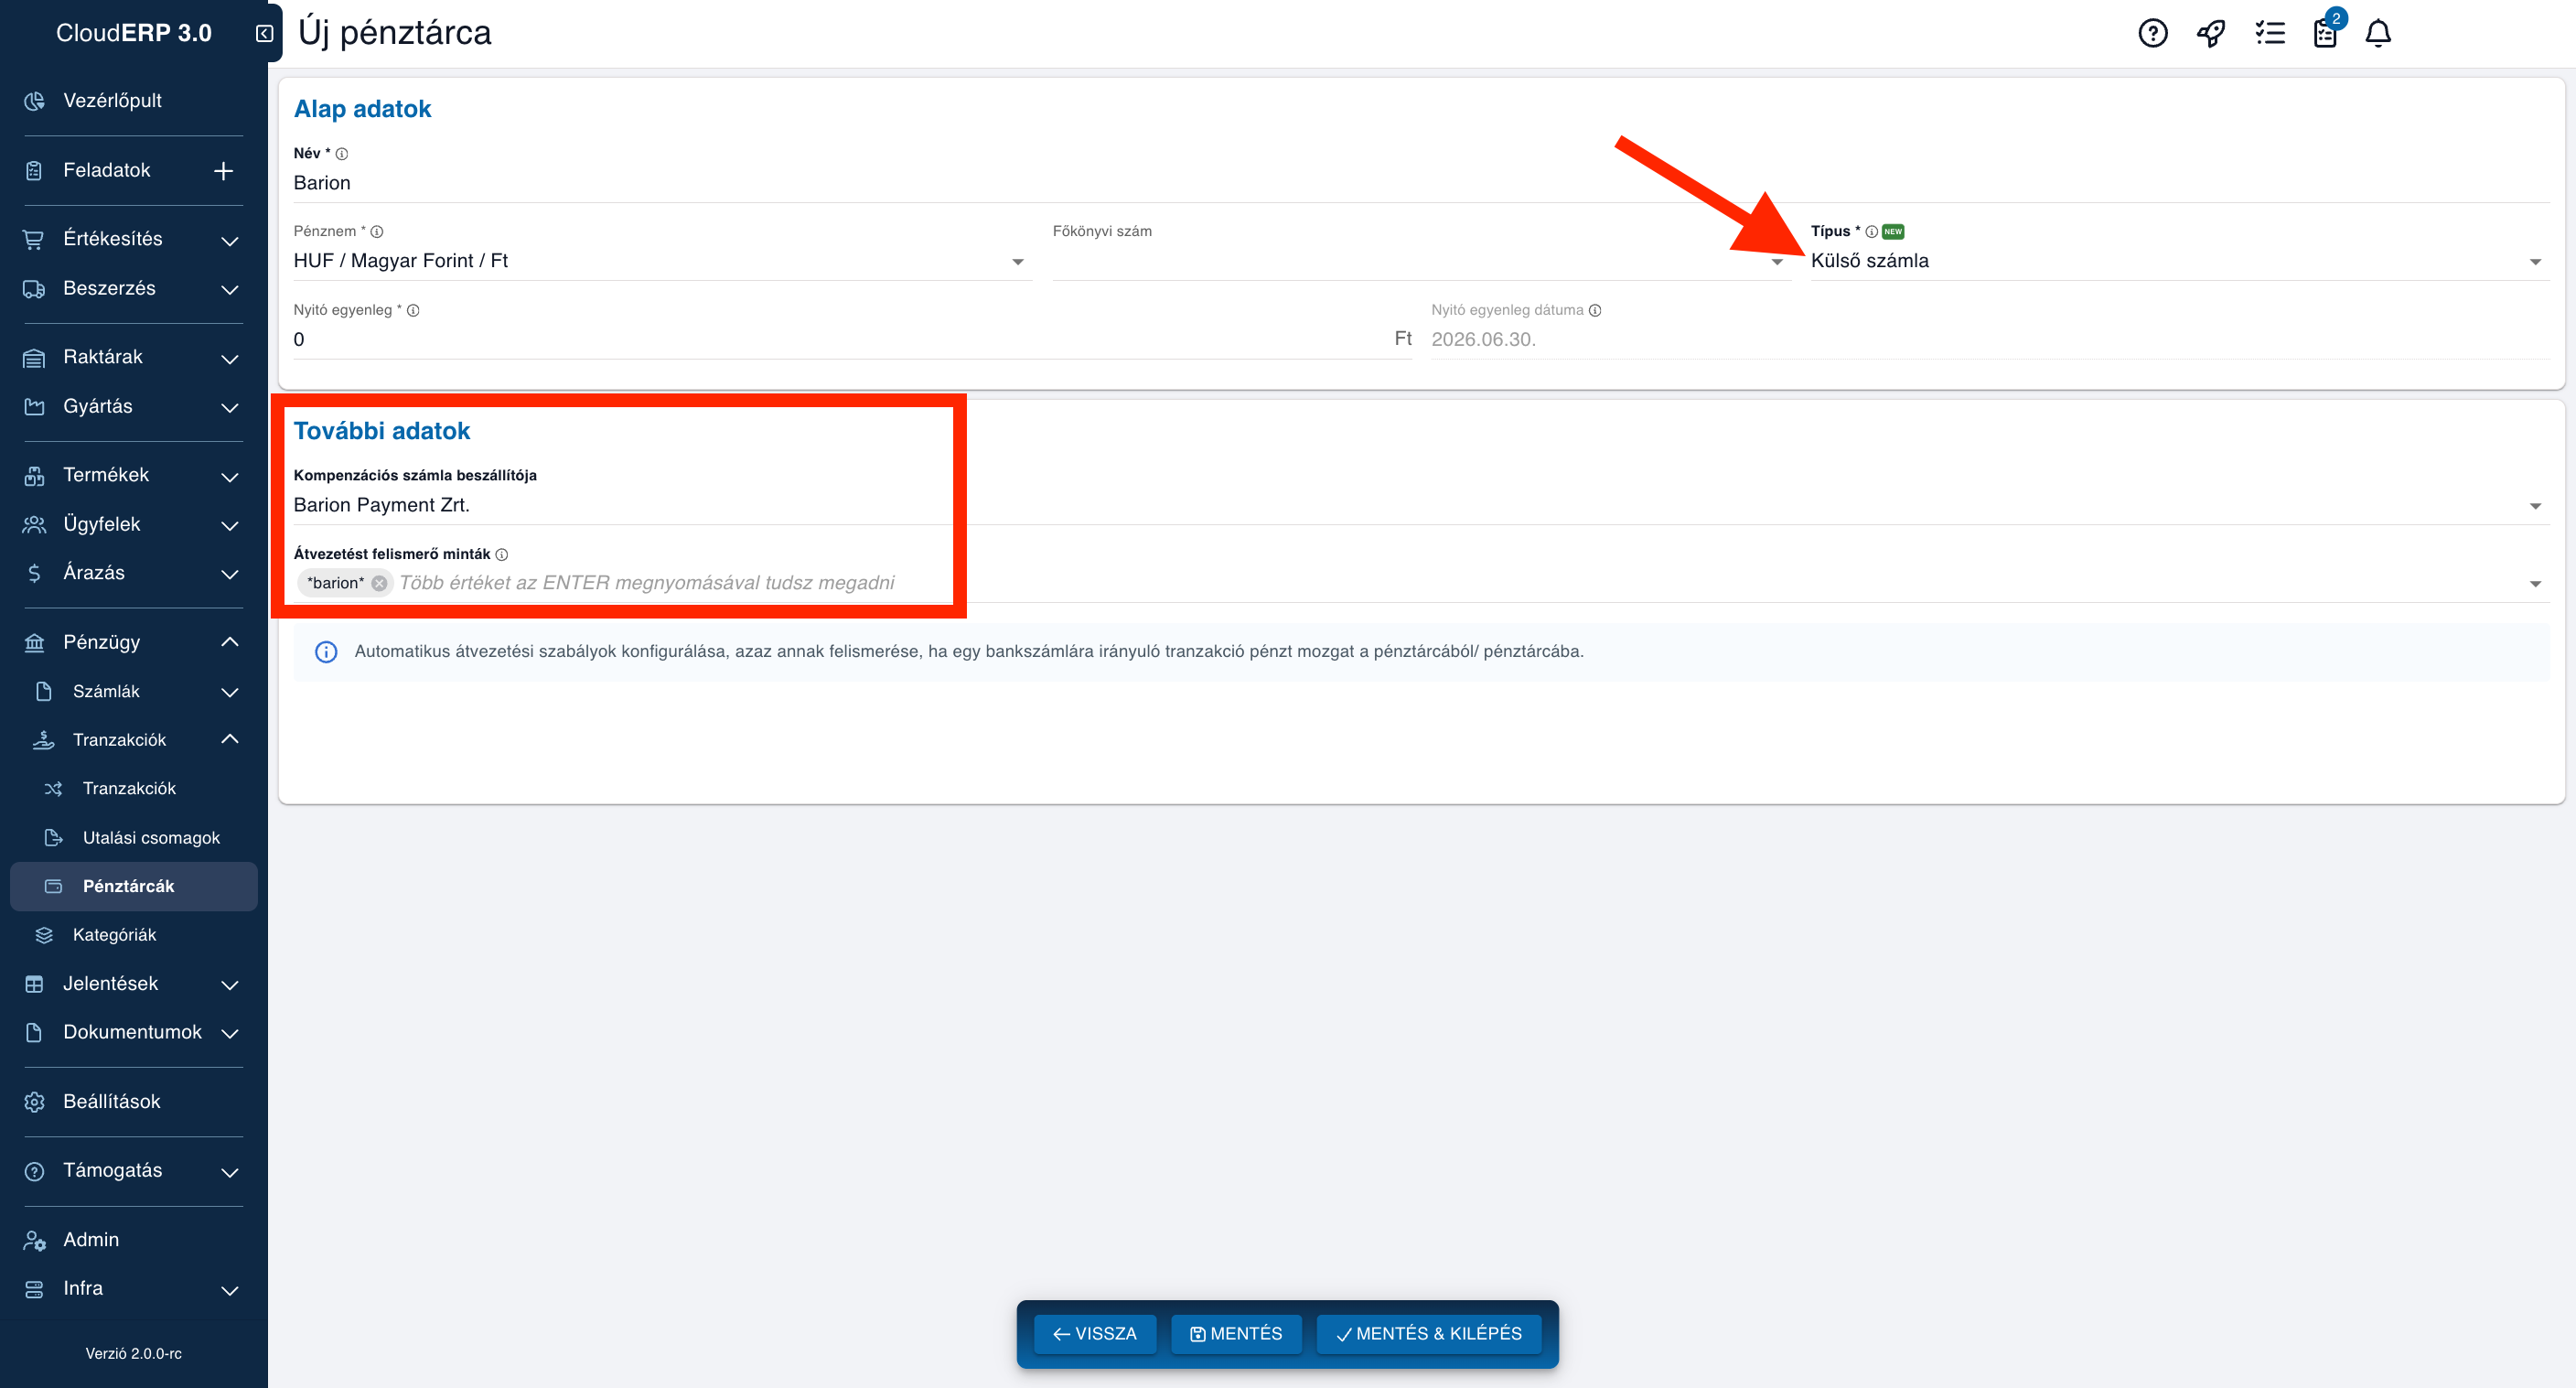Screen dimensions: 2576x1388
Task: Click info icon next to Típus label
Action: [x=1871, y=231]
